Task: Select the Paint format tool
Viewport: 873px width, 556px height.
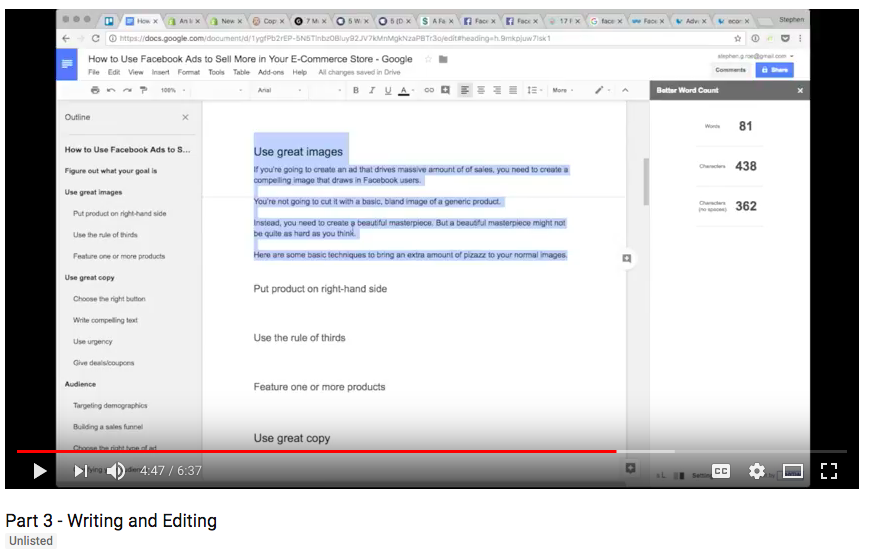Action: pos(144,90)
